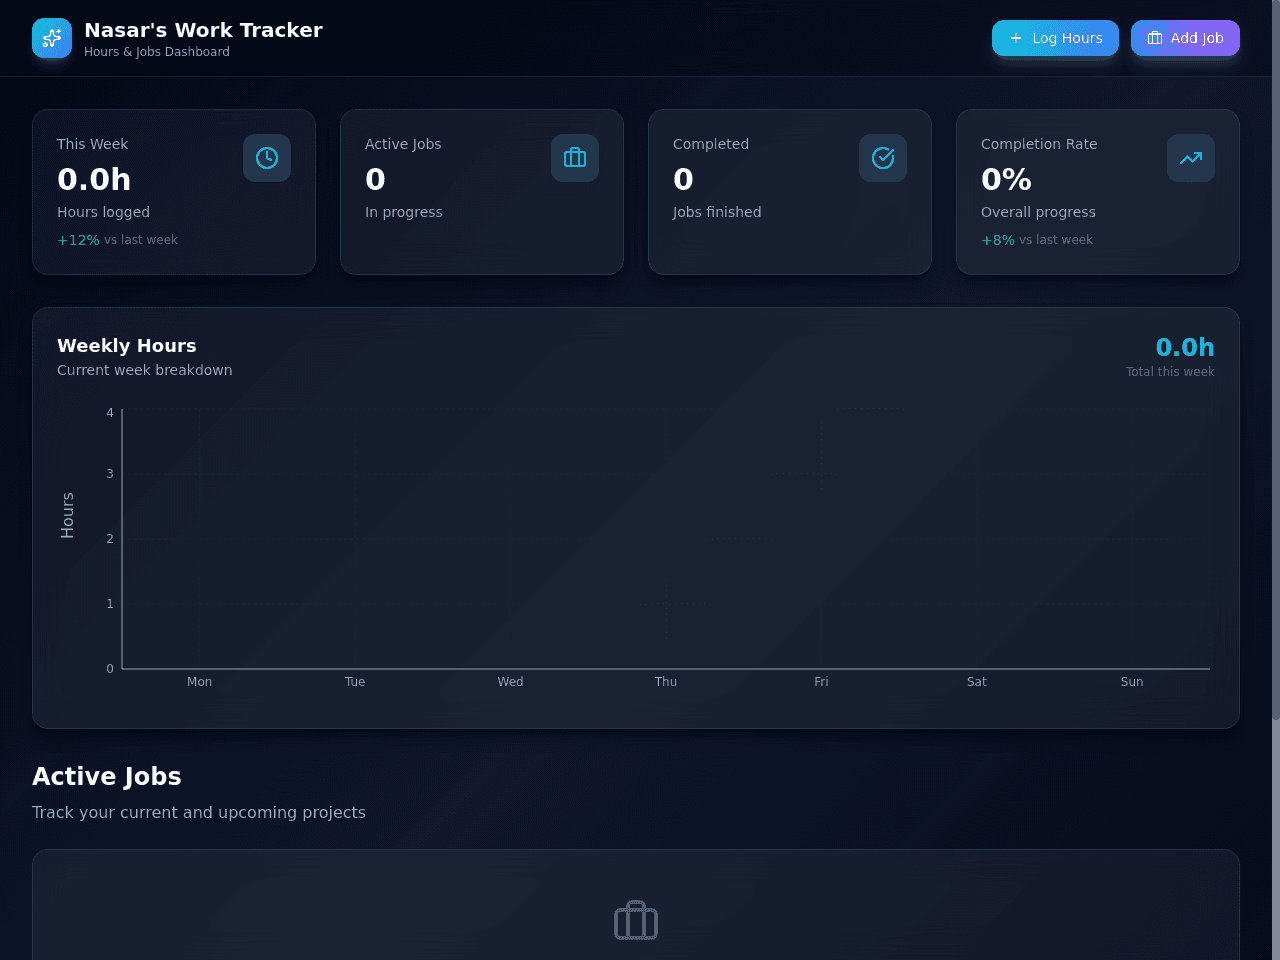
Task: Click the 0% Completion Rate value
Action: coord(1006,179)
